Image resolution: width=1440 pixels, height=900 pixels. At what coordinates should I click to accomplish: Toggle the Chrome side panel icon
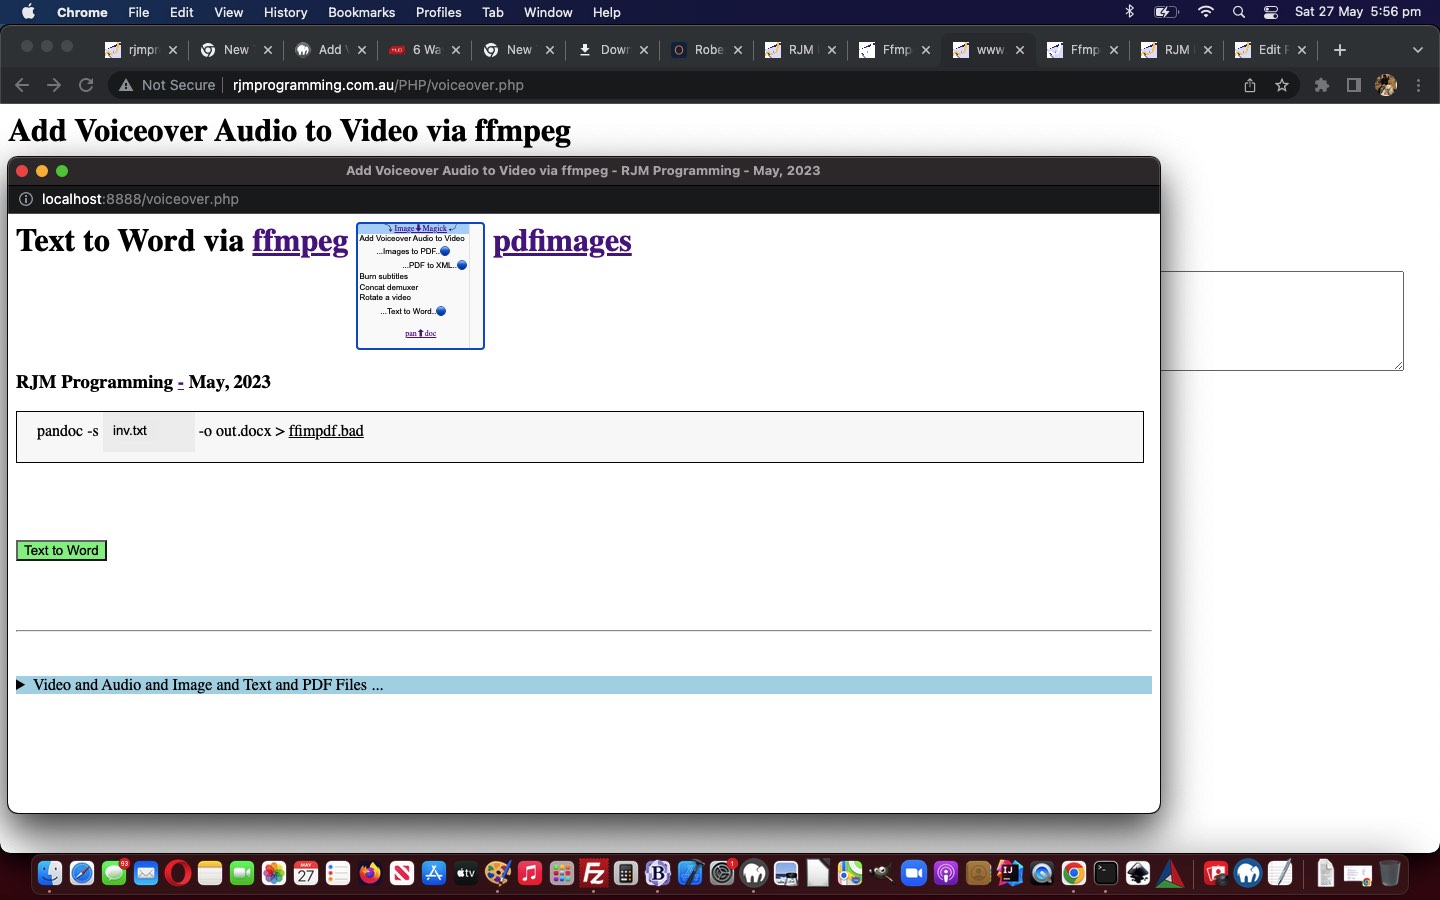[1354, 85]
